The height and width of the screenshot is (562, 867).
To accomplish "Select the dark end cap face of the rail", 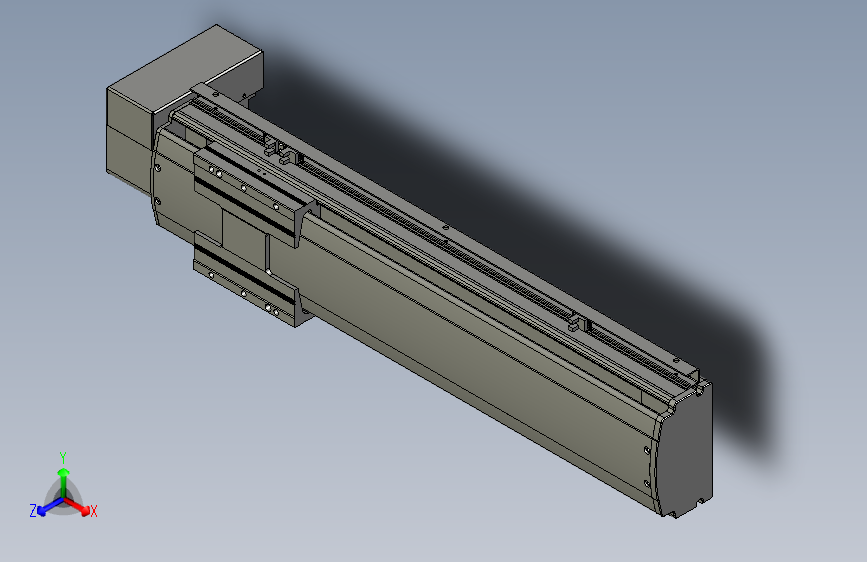I will coord(686,451).
